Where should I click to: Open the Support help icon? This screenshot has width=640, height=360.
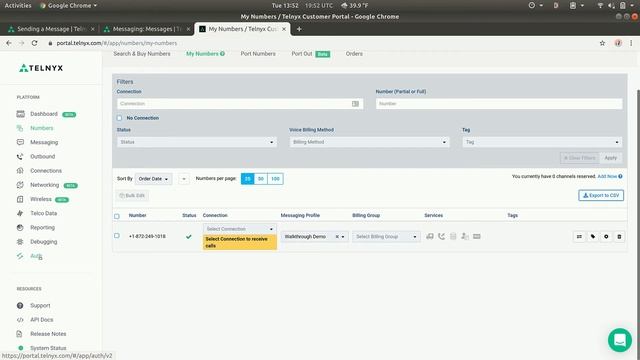pyautogui.click(x=20, y=305)
